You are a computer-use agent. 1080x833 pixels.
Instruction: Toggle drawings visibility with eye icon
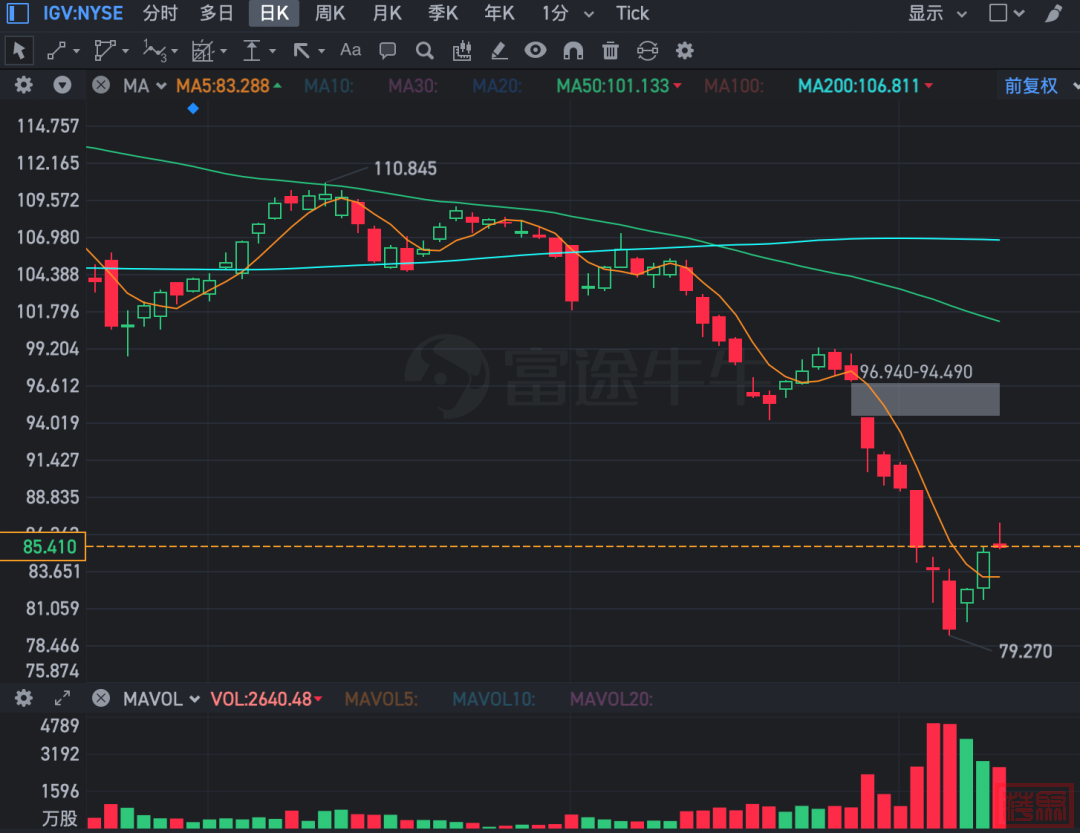536,50
